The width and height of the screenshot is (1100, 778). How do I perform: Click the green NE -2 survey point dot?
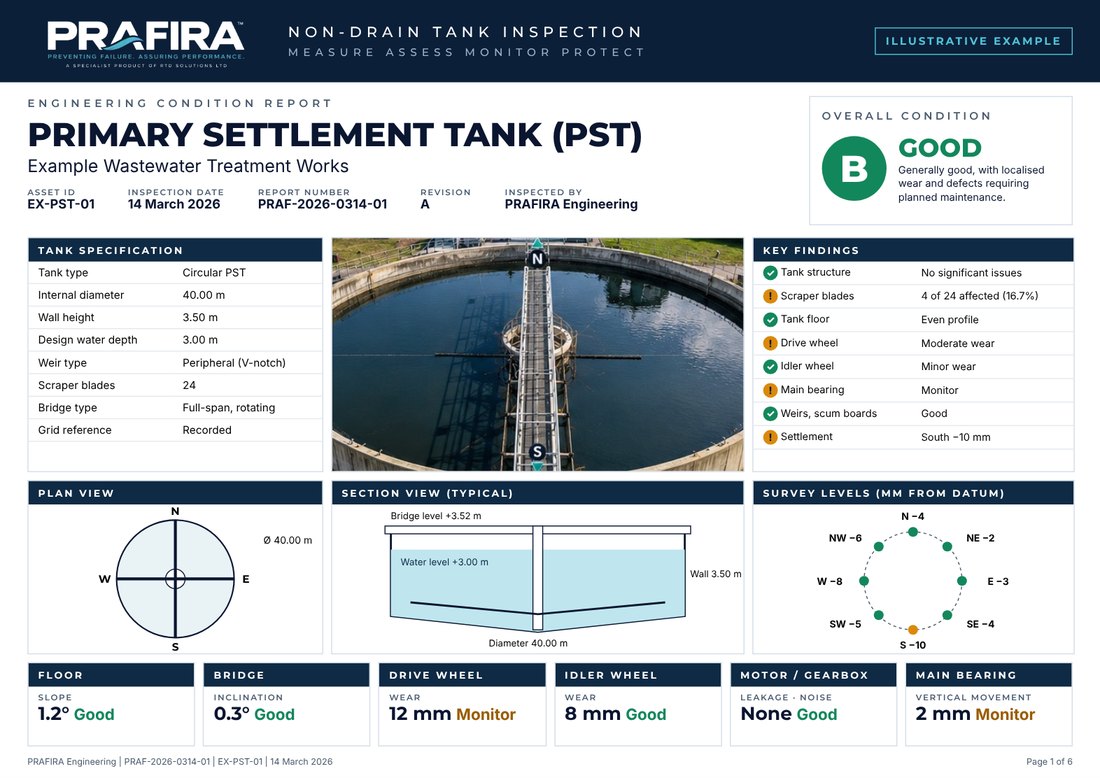pyautogui.click(x=947, y=546)
